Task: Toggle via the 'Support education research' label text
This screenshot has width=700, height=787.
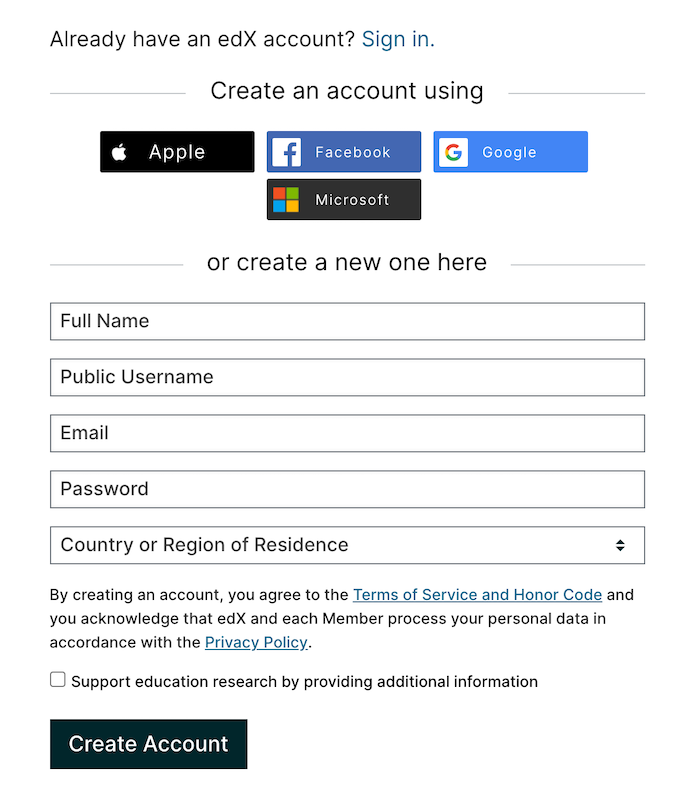Action: tap(304, 682)
